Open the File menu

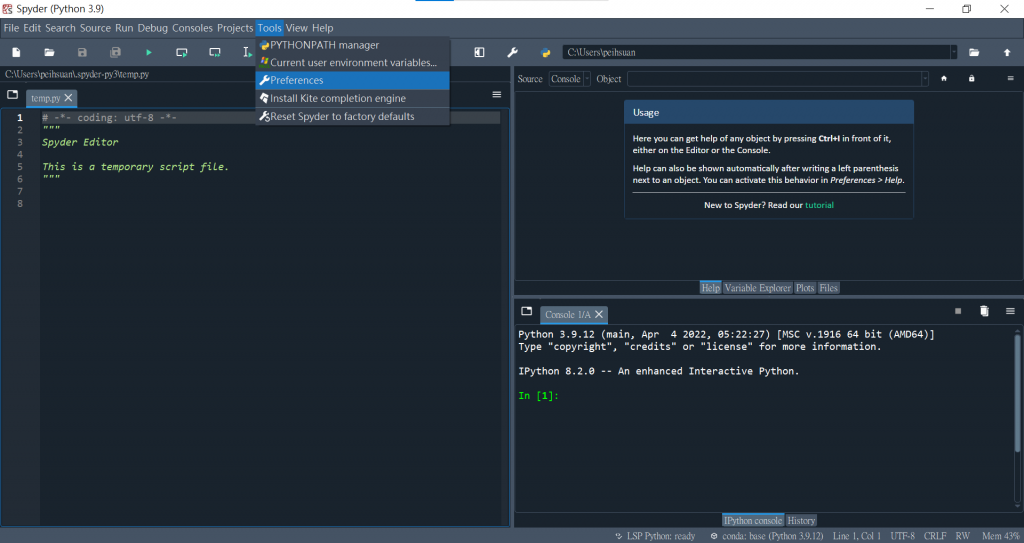[11, 28]
